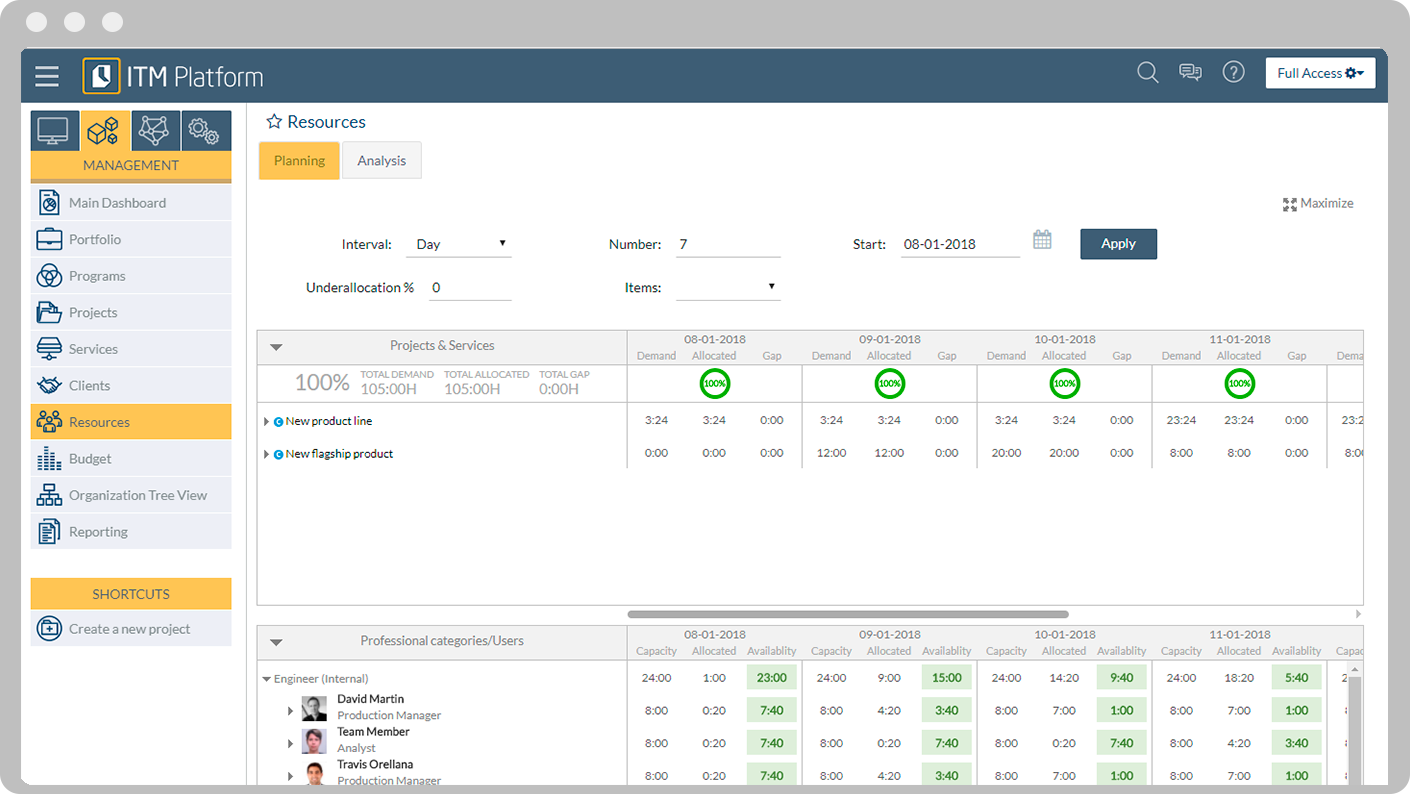Viewport: 1410px width, 794px height.
Task: Click the 20:00 demand cell for New flagship product
Action: coord(1006,454)
